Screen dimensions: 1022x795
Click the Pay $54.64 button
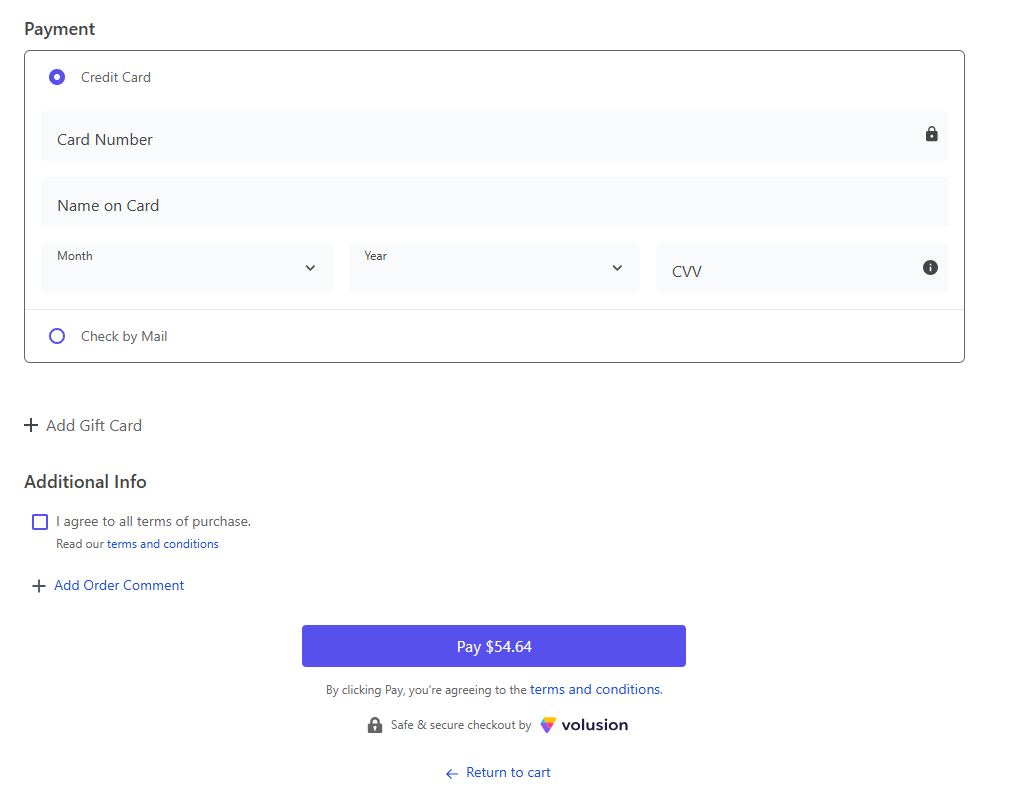[x=494, y=645]
